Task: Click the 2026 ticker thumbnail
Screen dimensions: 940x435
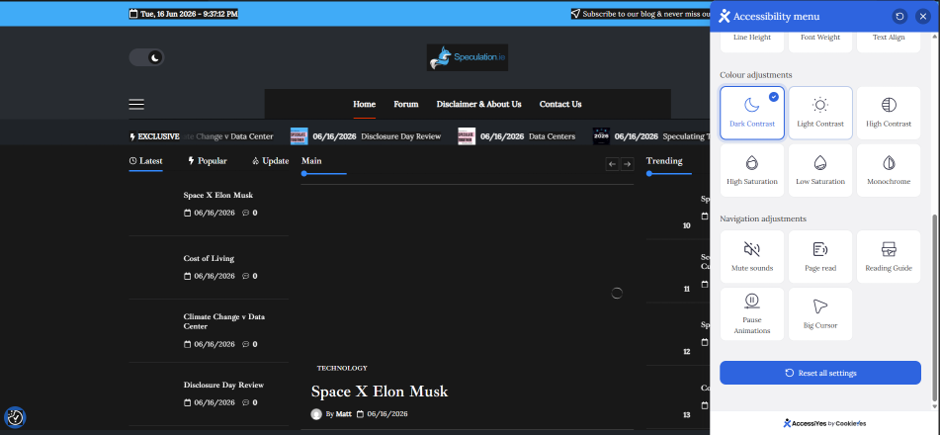Action: pos(601,136)
